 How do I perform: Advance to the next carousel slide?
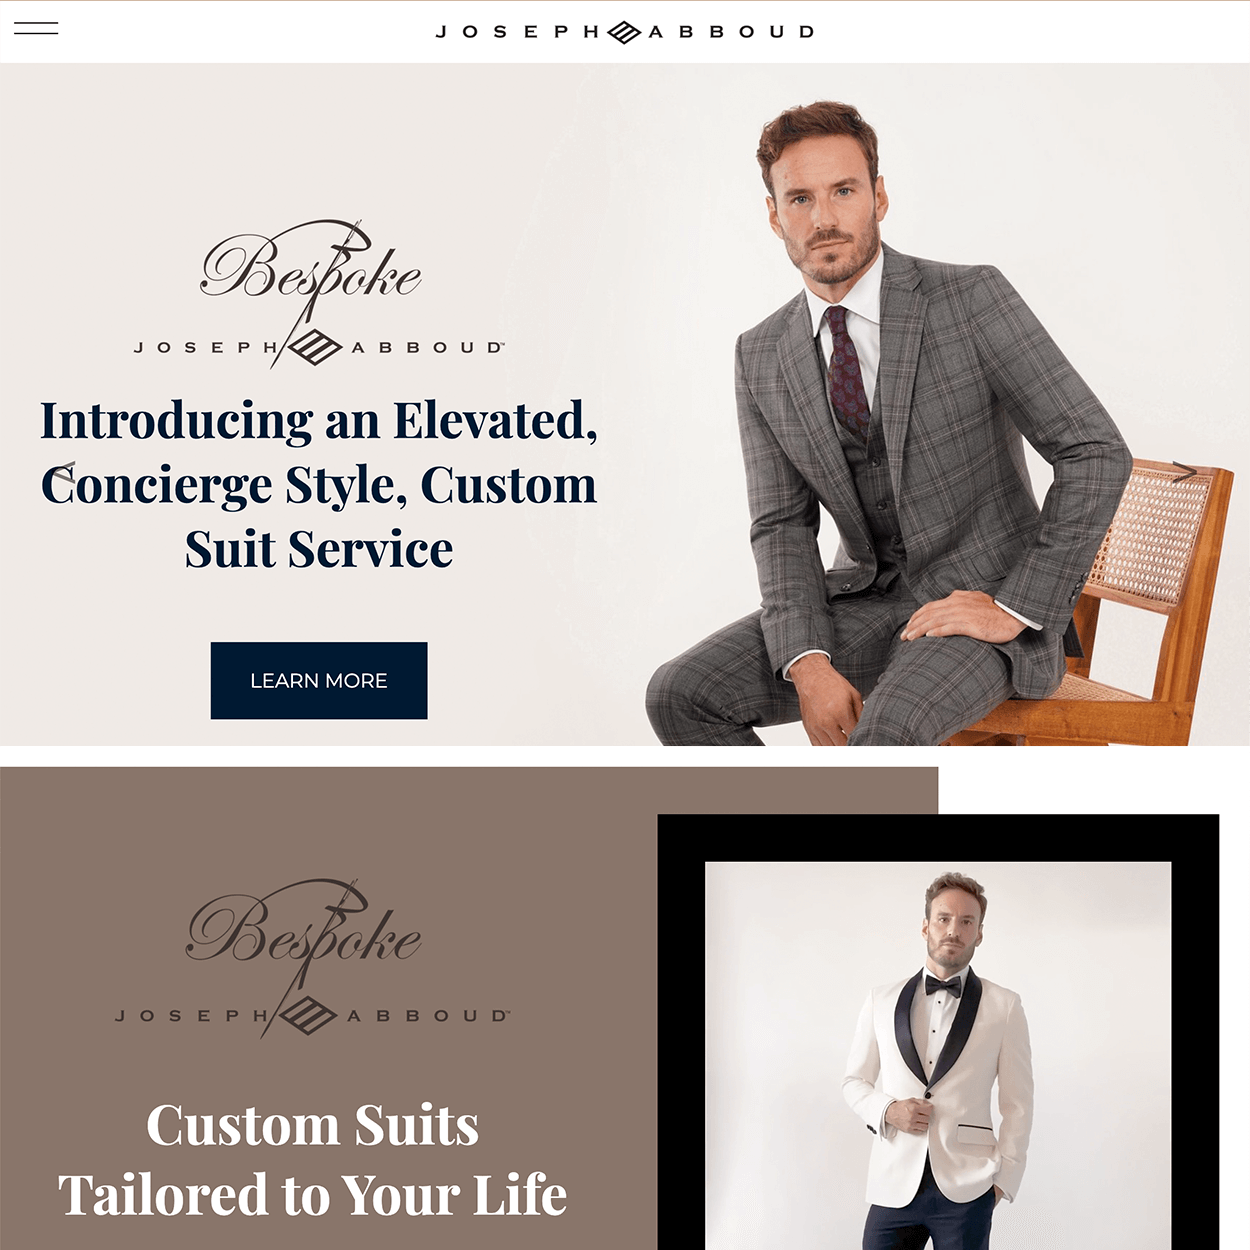click(1184, 471)
